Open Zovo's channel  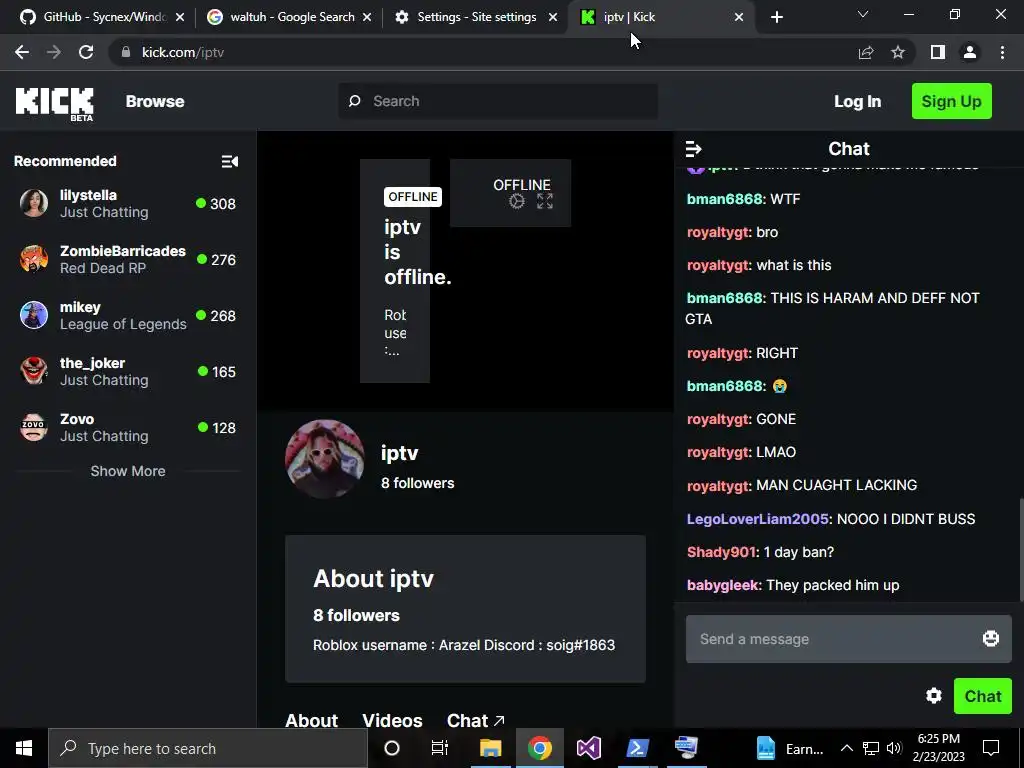click(127, 428)
